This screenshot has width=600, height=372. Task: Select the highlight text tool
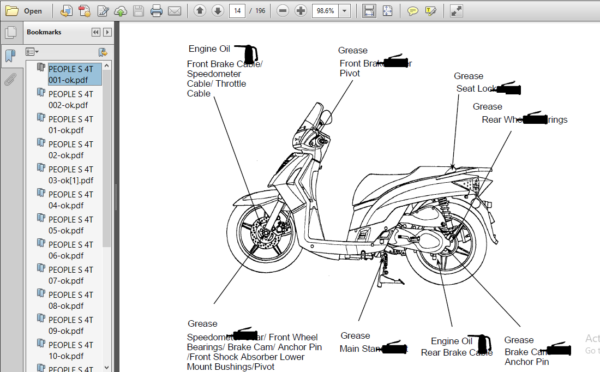430,11
